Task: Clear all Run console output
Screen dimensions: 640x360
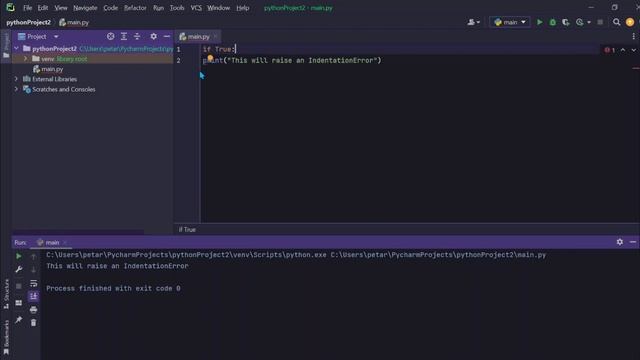Action: (33, 322)
